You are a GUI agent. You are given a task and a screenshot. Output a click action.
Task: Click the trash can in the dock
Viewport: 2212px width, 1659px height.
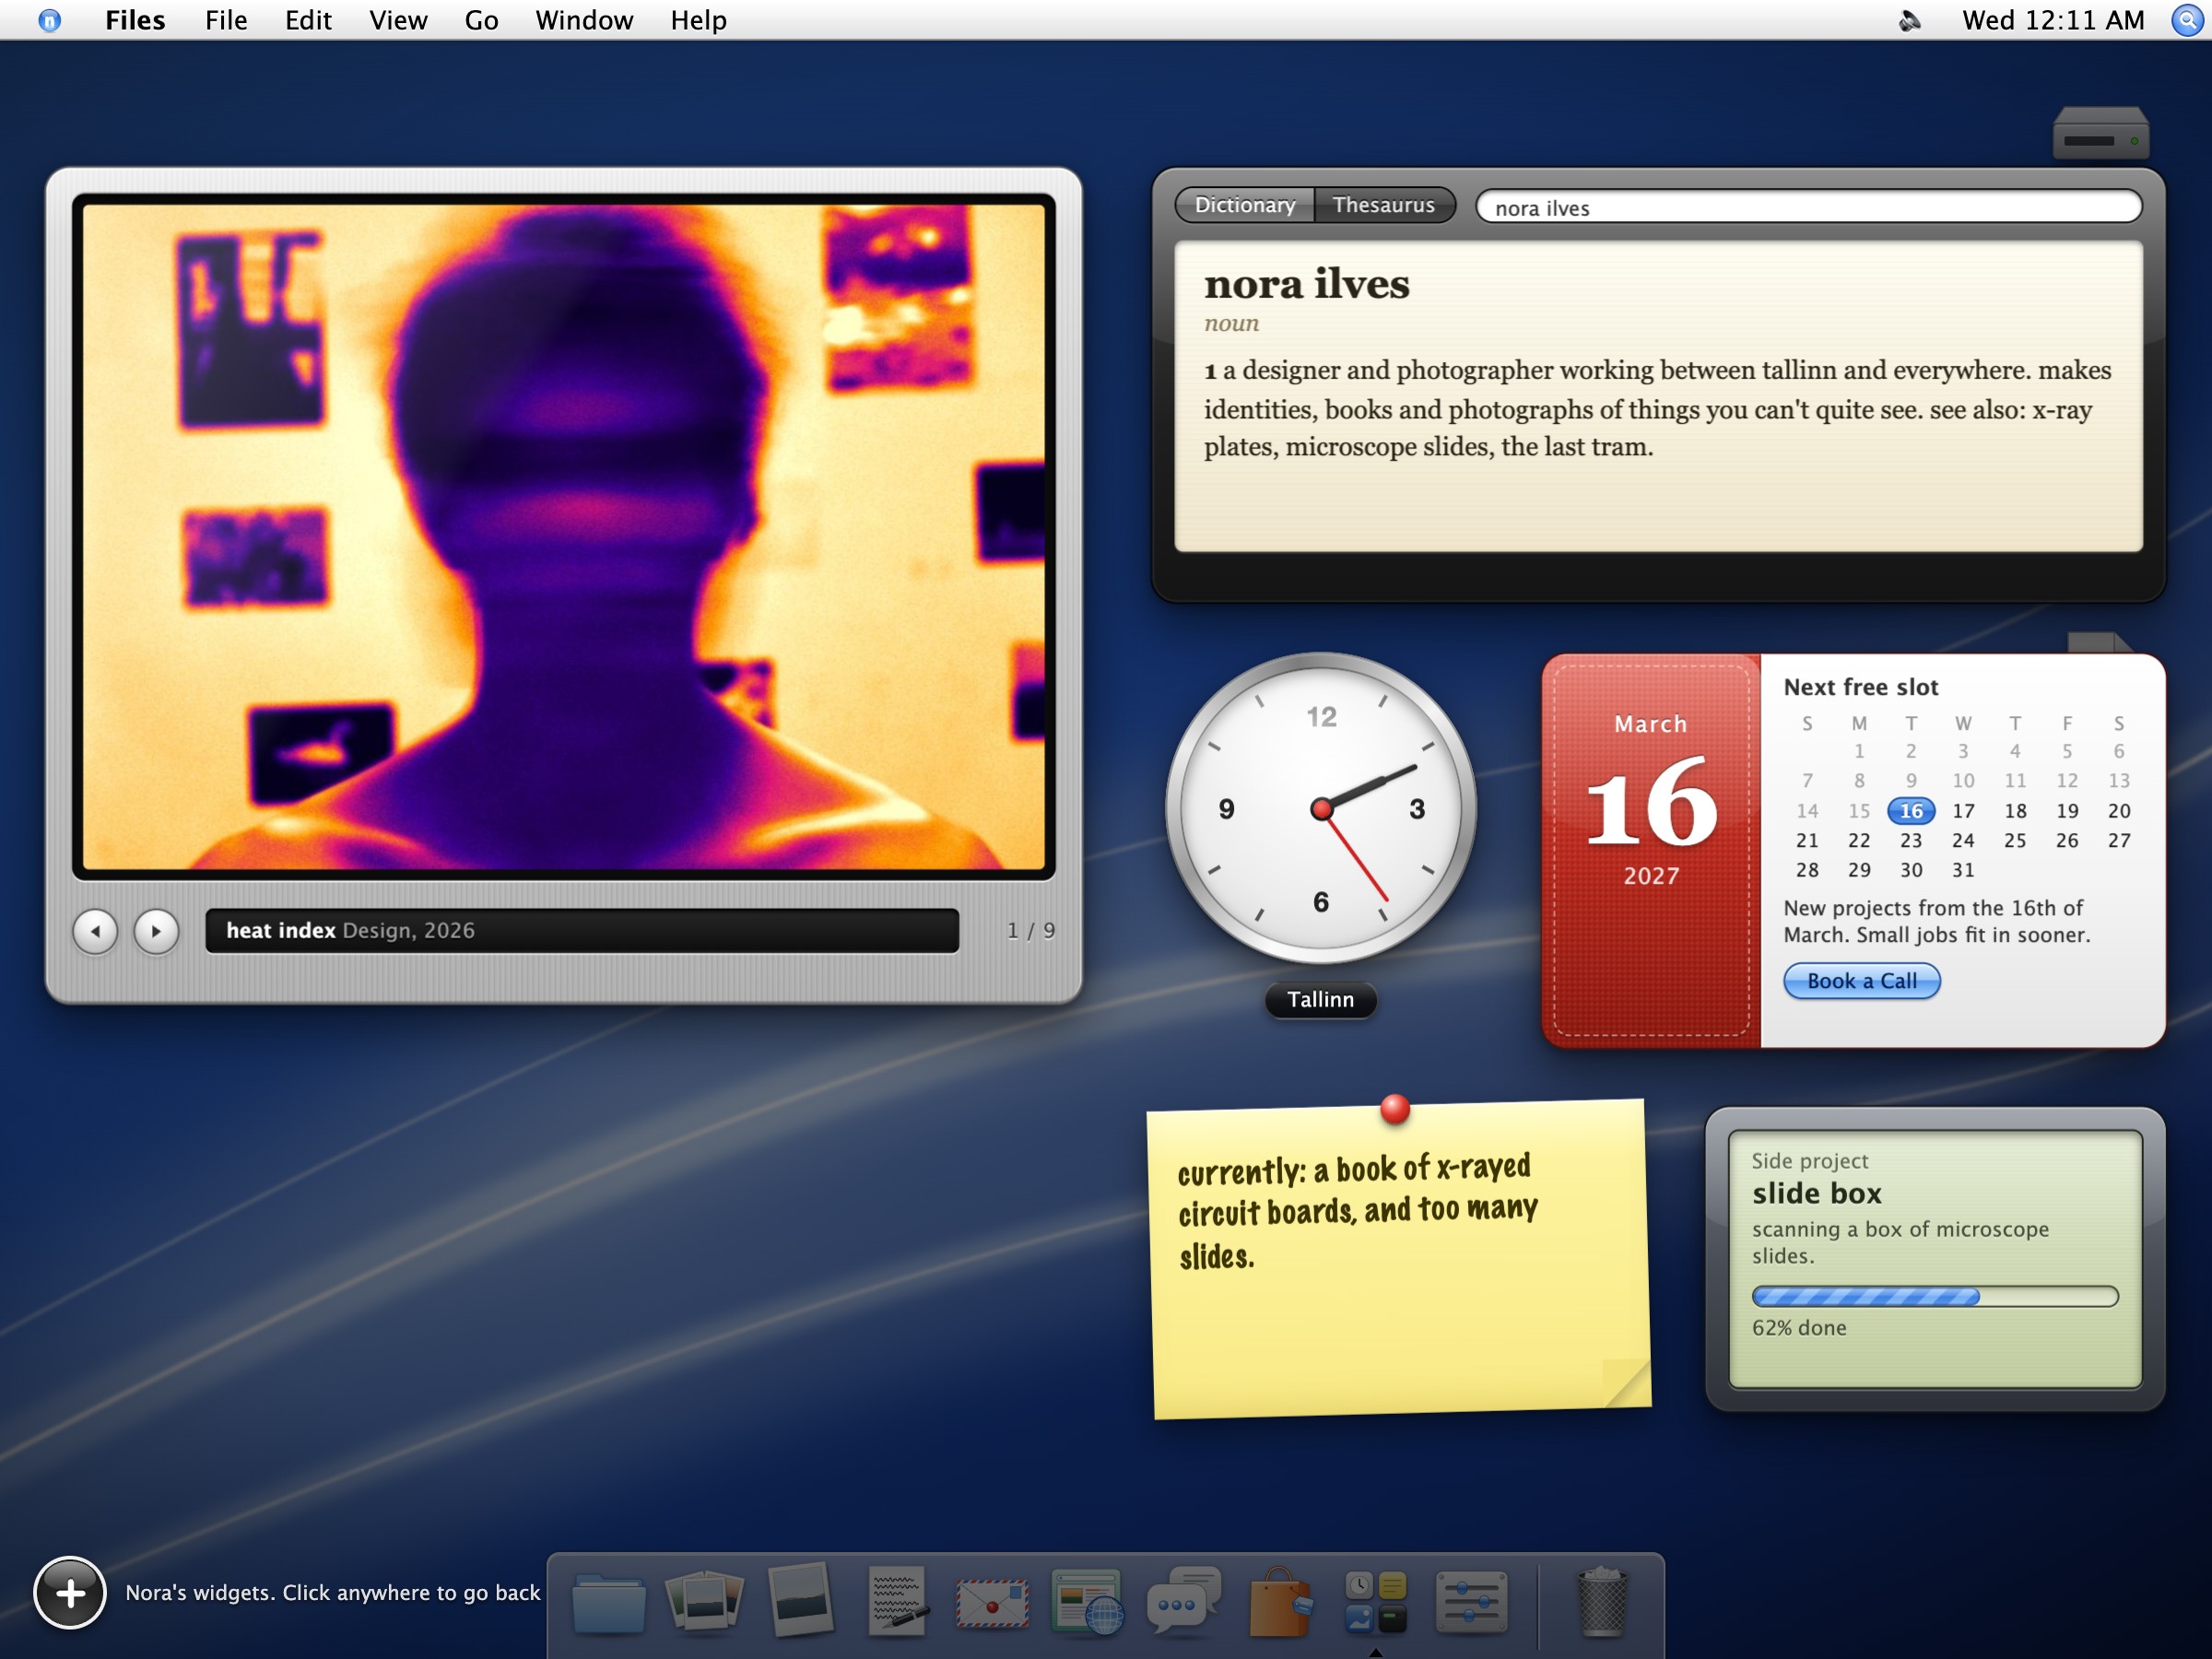(x=1602, y=1602)
